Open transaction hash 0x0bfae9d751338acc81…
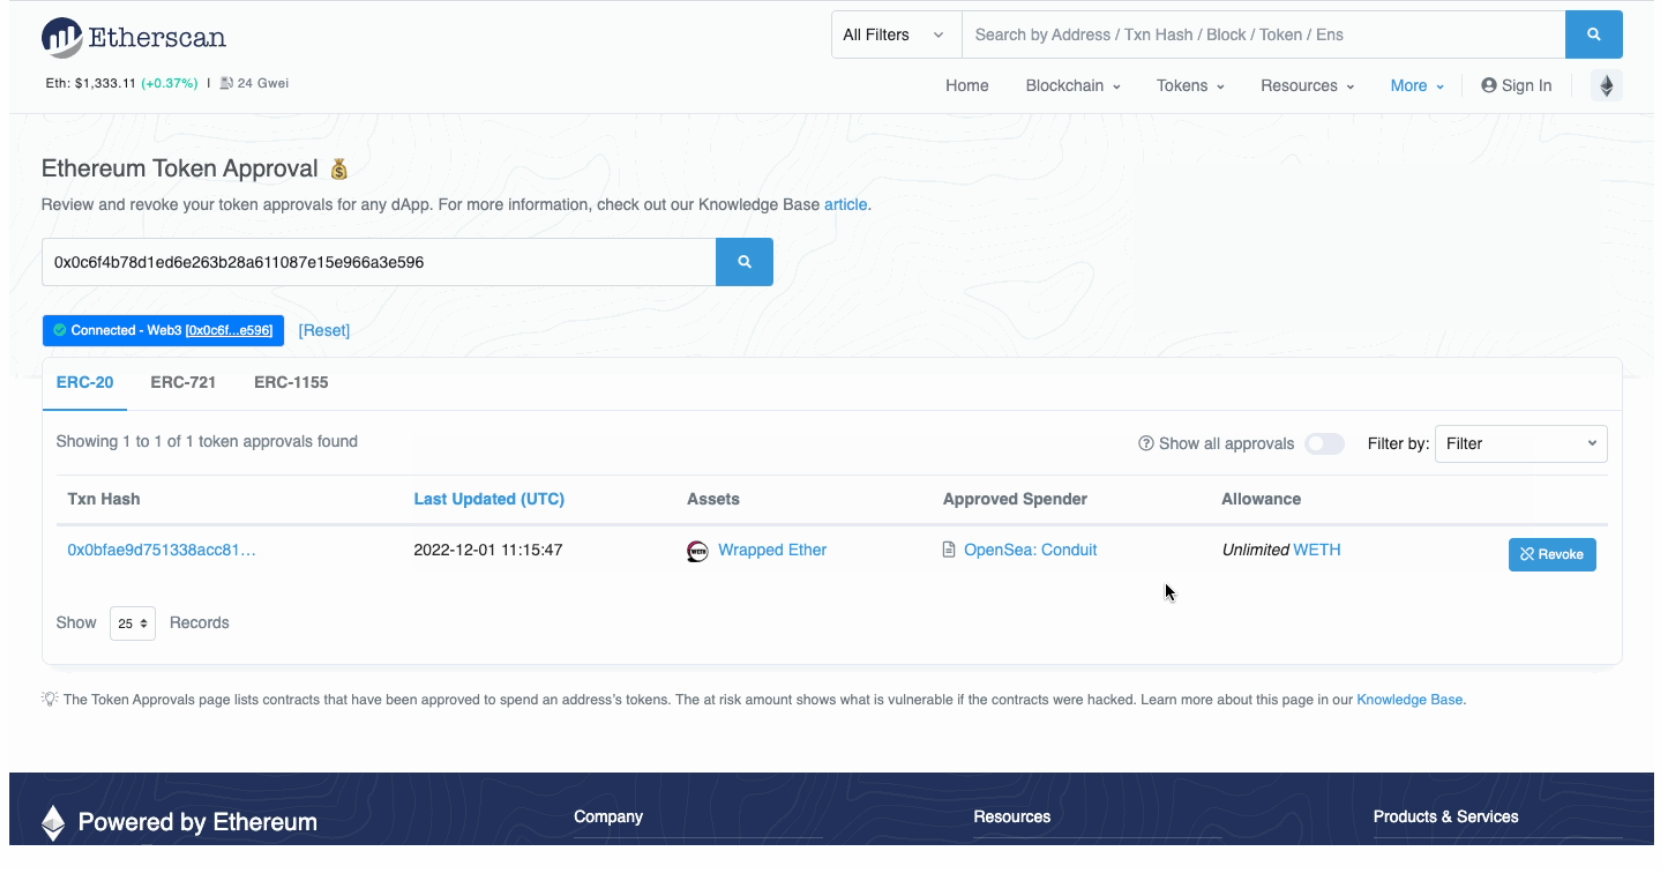This screenshot has width=1662, height=870. click(161, 550)
